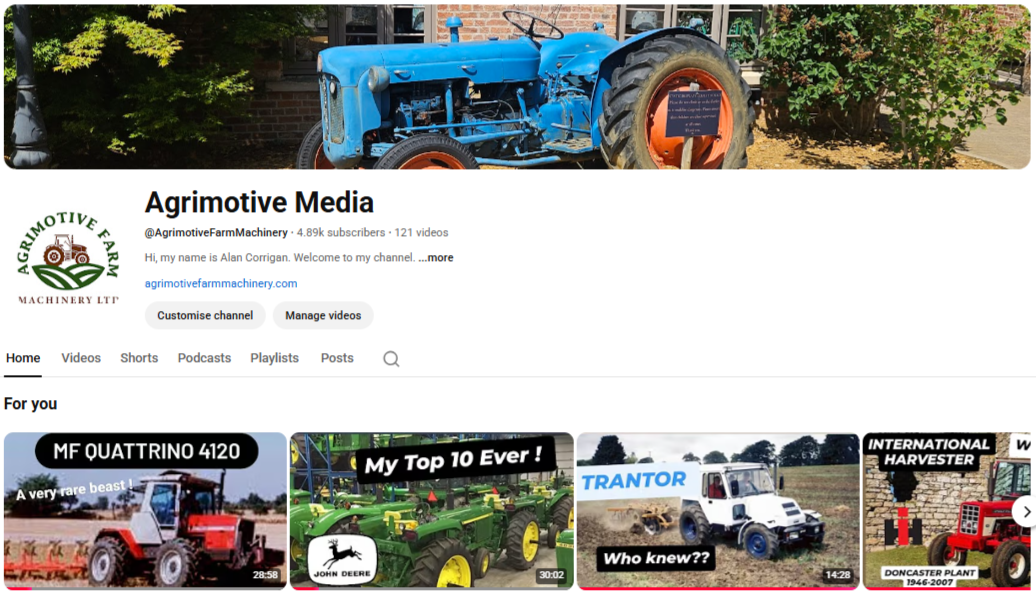This screenshot has width=1036, height=592.
Task: Click the Customise channel button
Action: click(x=205, y=315)
